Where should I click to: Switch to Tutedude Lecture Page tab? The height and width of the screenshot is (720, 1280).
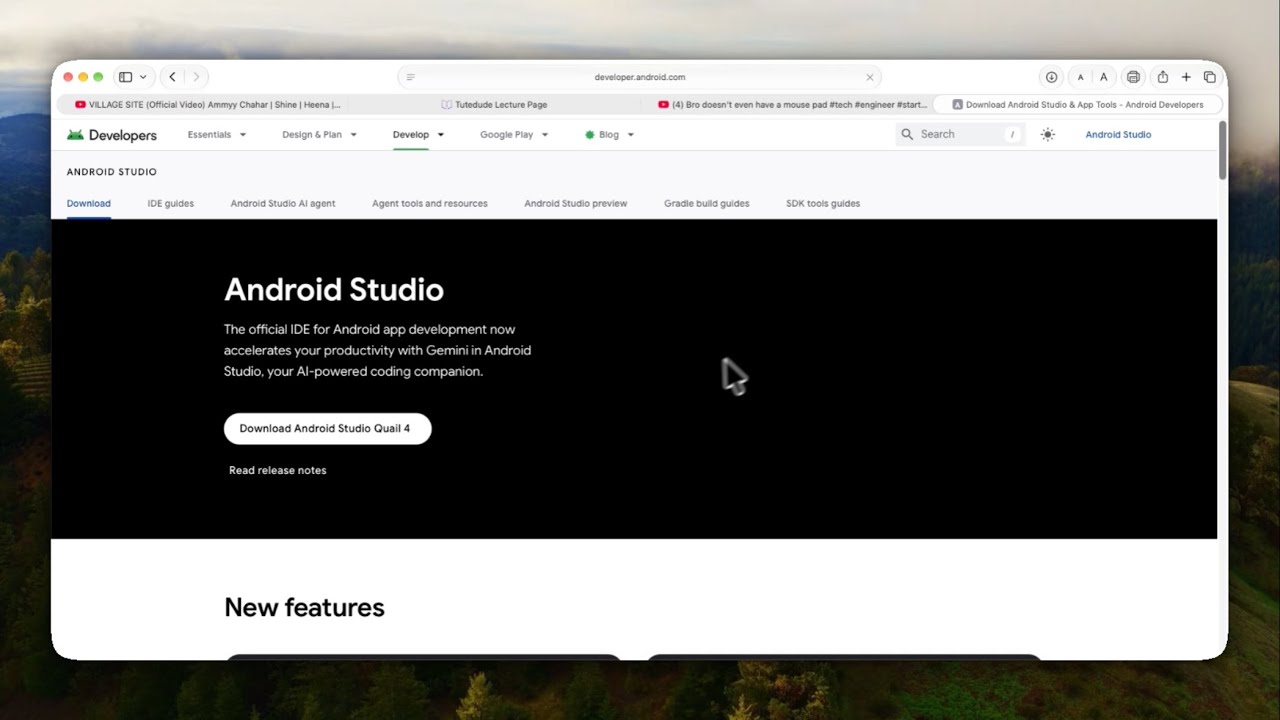[494, 104]
